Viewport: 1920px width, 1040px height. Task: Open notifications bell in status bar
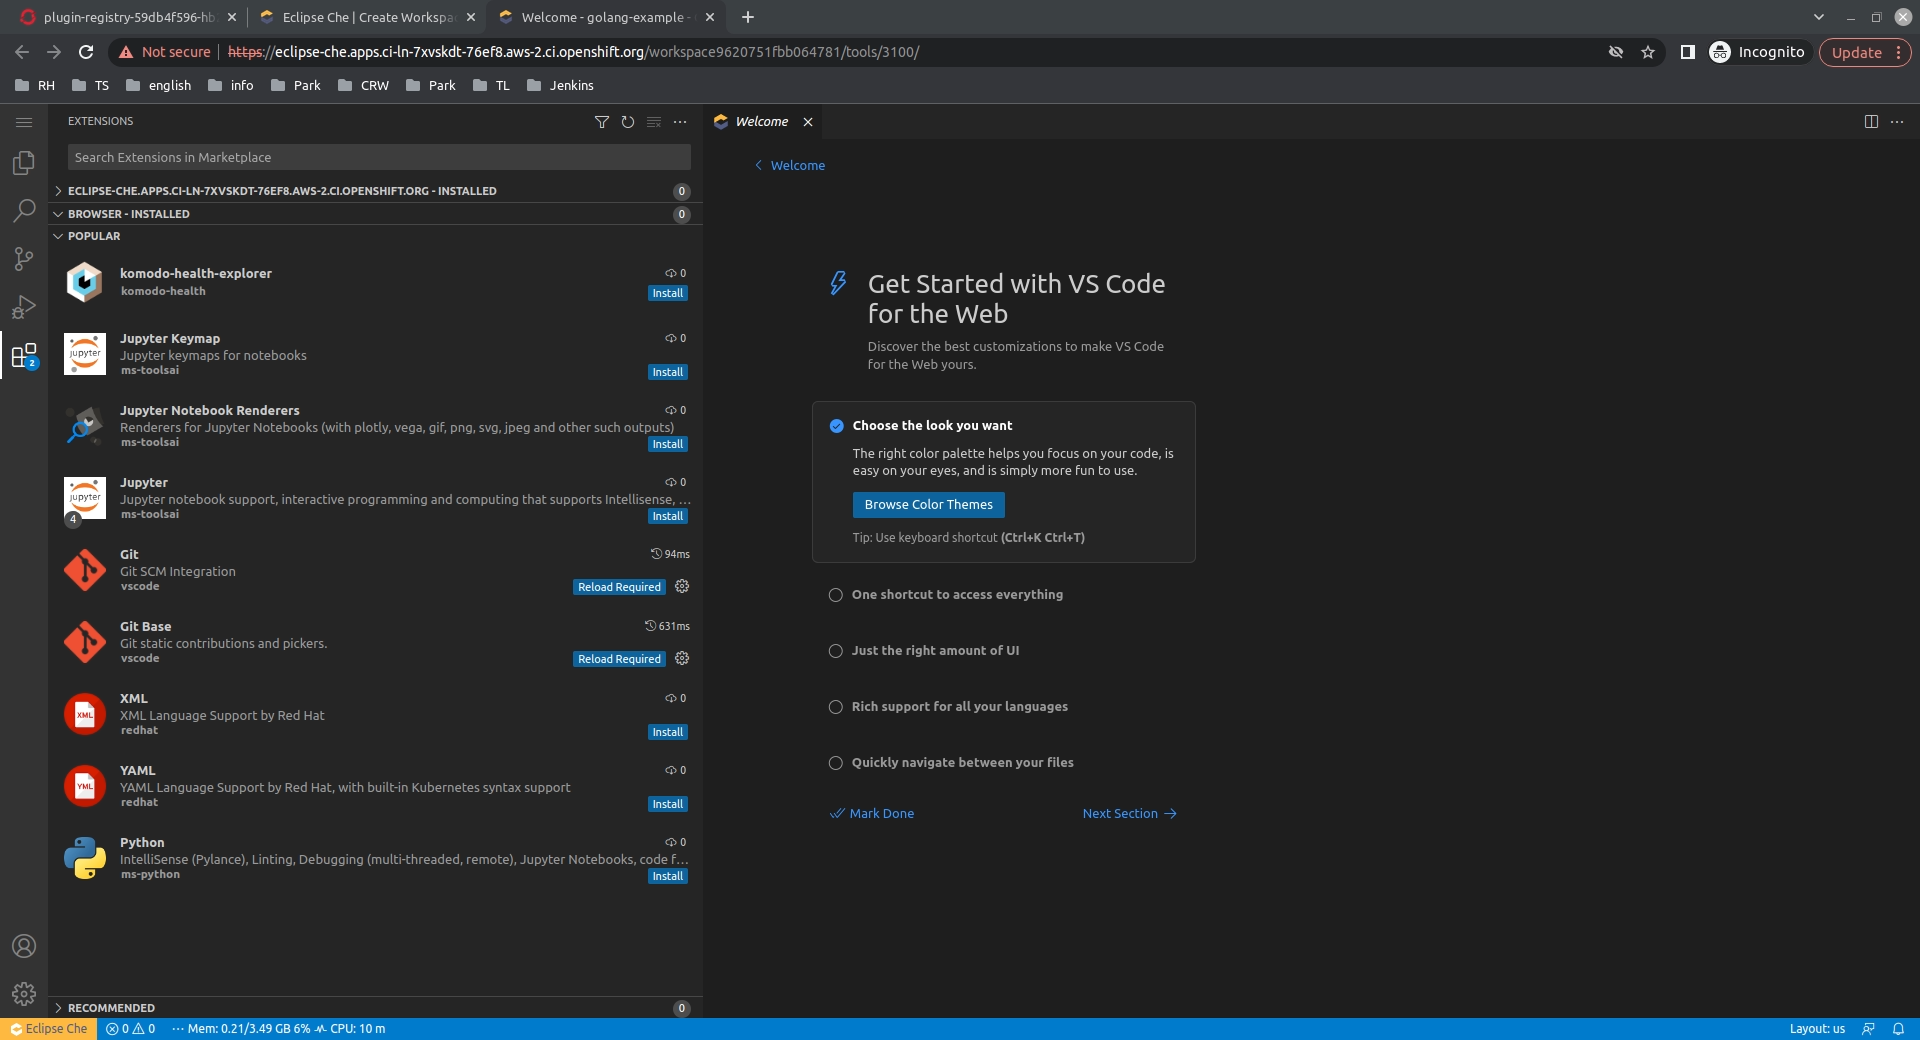[1898, 1029]
